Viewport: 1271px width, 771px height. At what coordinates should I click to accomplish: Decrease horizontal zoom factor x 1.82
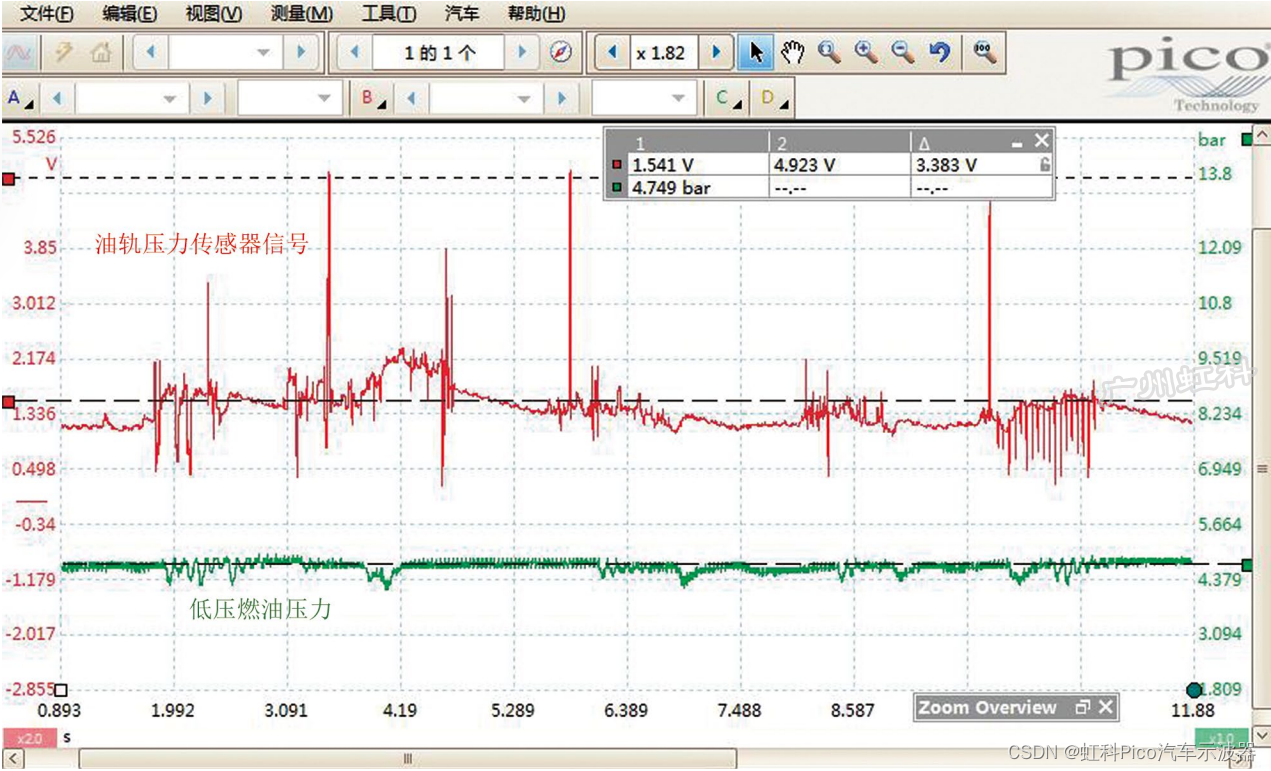click(x=612, y=52)
